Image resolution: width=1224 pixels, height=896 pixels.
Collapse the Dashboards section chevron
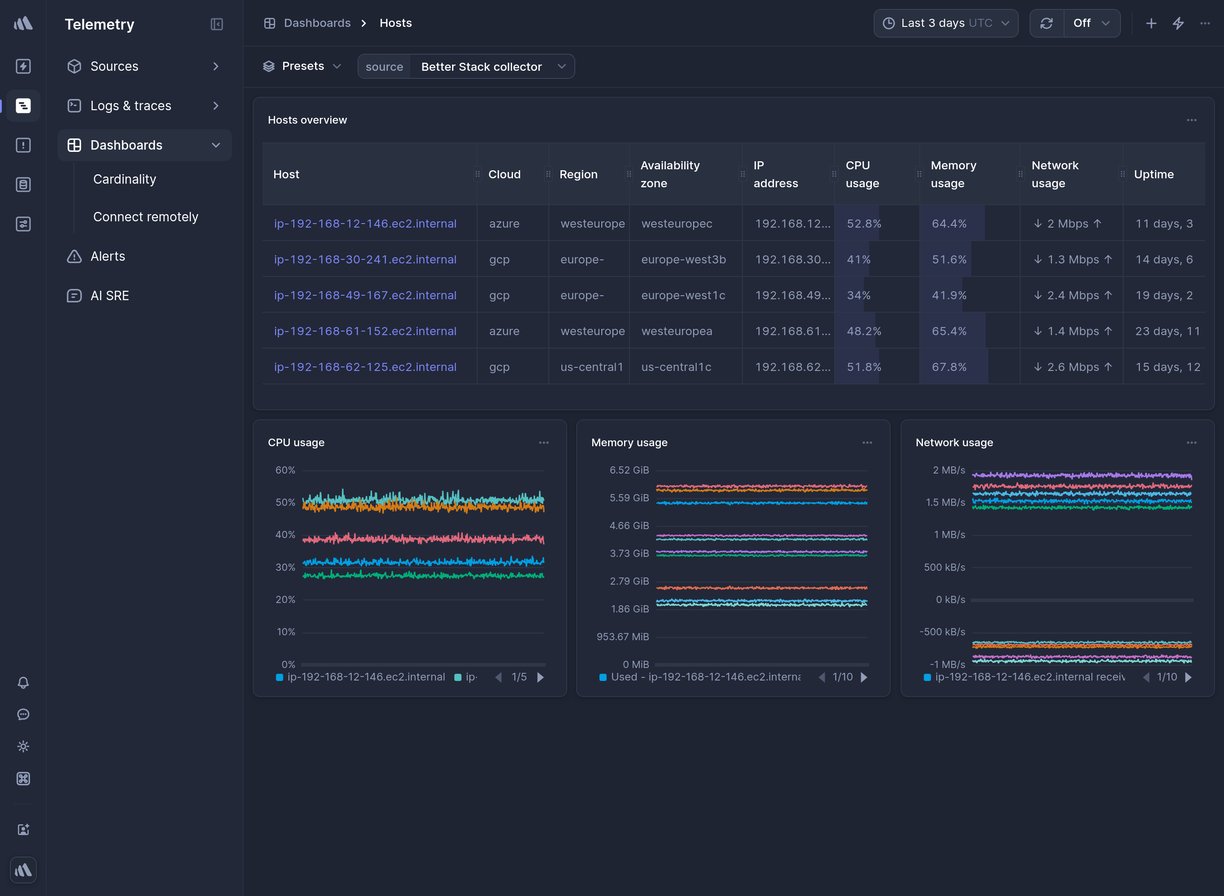tap(215, 144)
